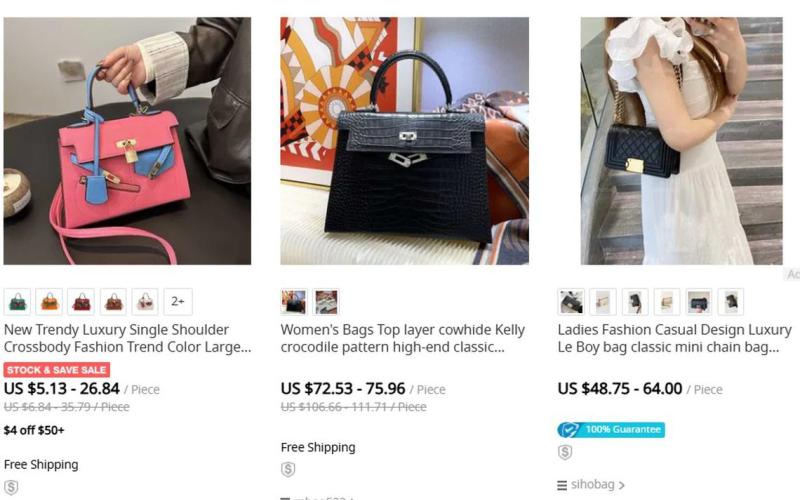Select the fifth thumbnail under Le Boy bag

[698, 302]
